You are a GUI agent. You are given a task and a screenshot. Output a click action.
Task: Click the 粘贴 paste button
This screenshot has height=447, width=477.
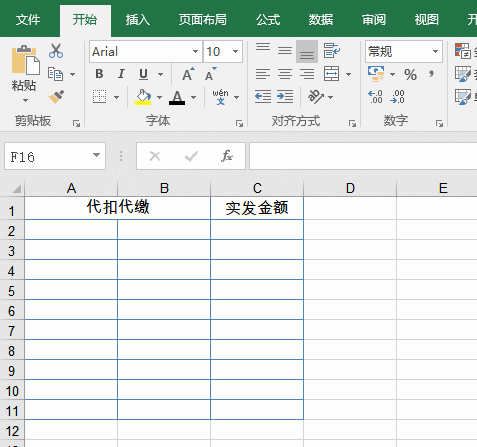pyautogui.click(x=24, y=73)
